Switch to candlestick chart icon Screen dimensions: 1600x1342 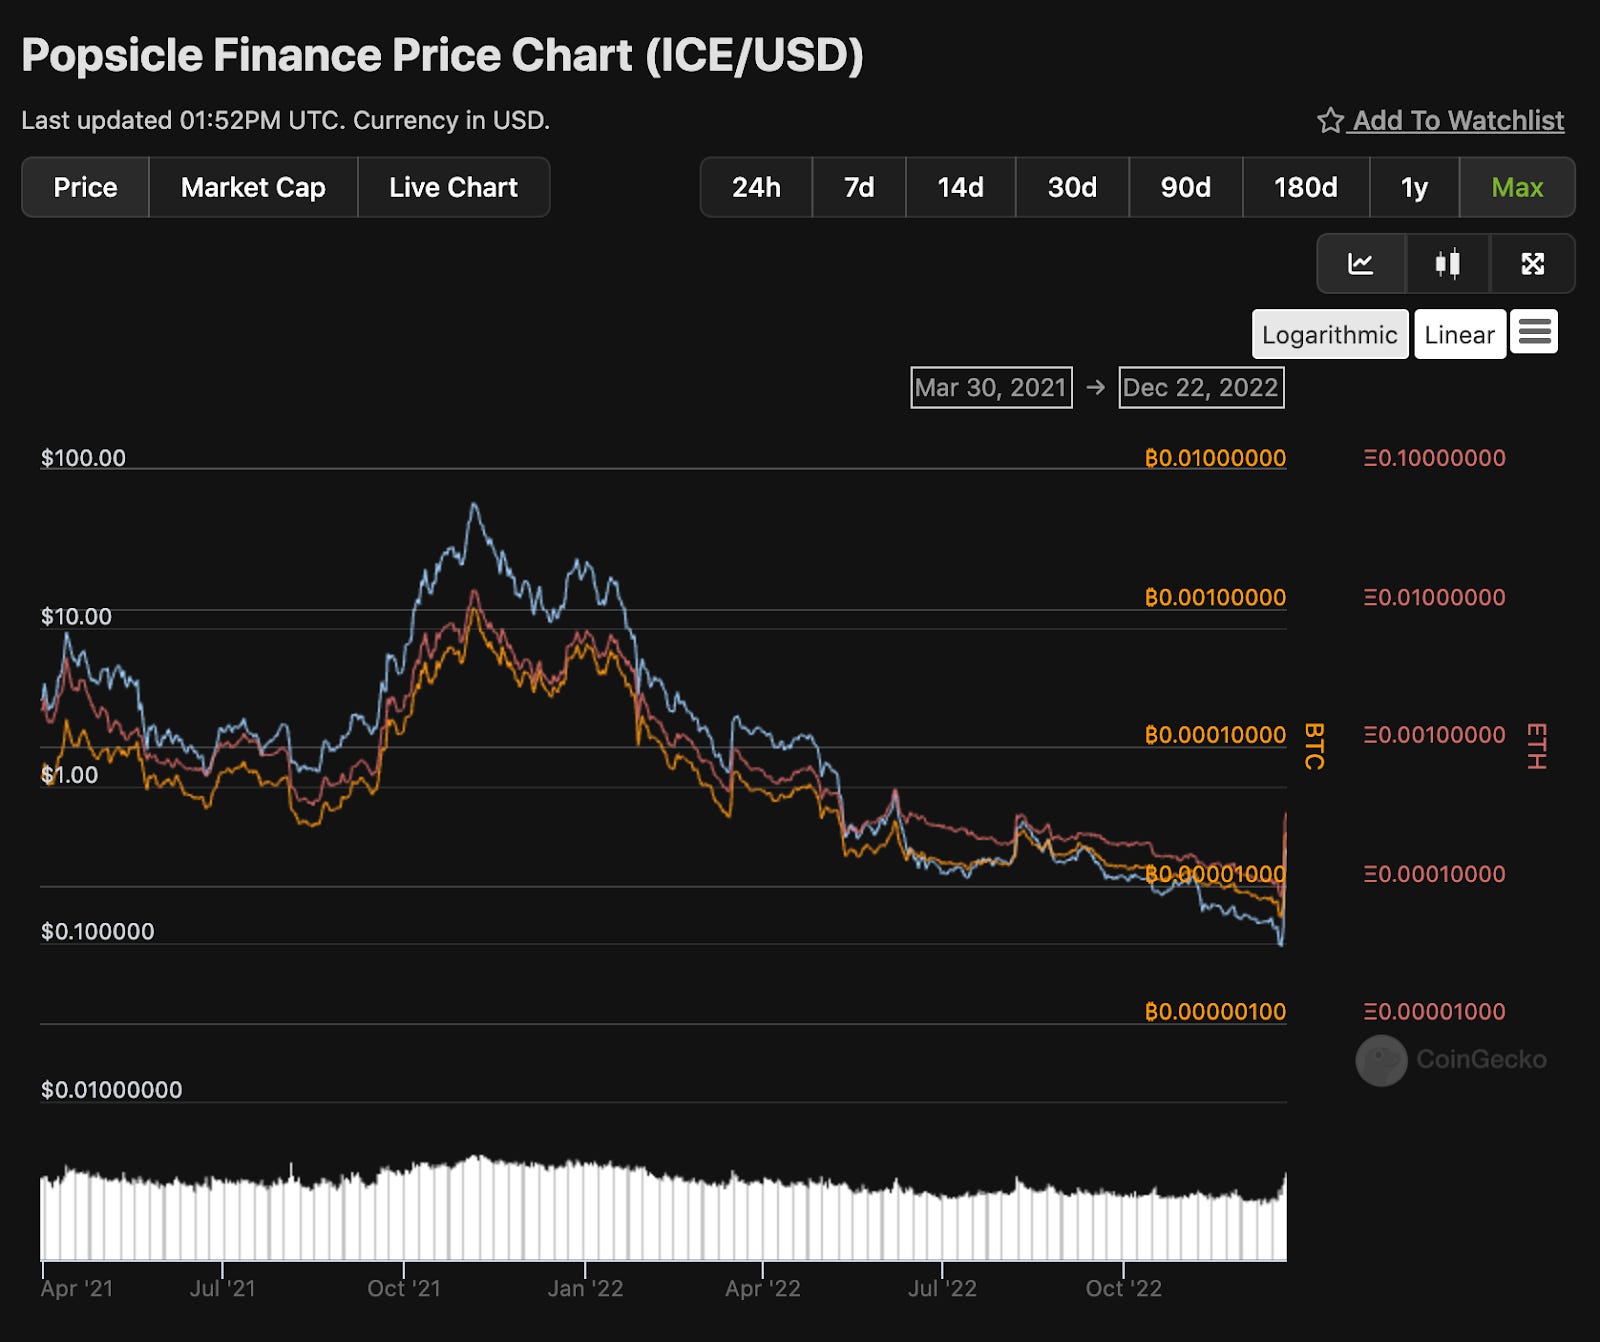1448,264
